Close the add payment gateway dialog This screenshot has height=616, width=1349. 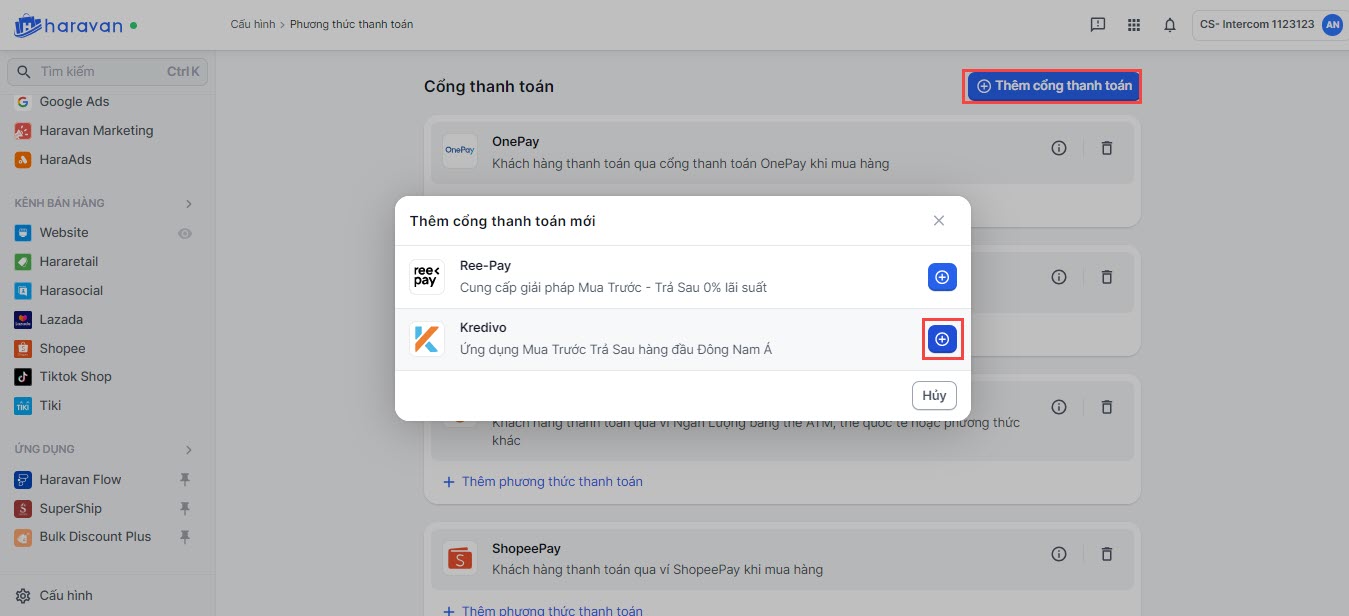coord(938,221)
